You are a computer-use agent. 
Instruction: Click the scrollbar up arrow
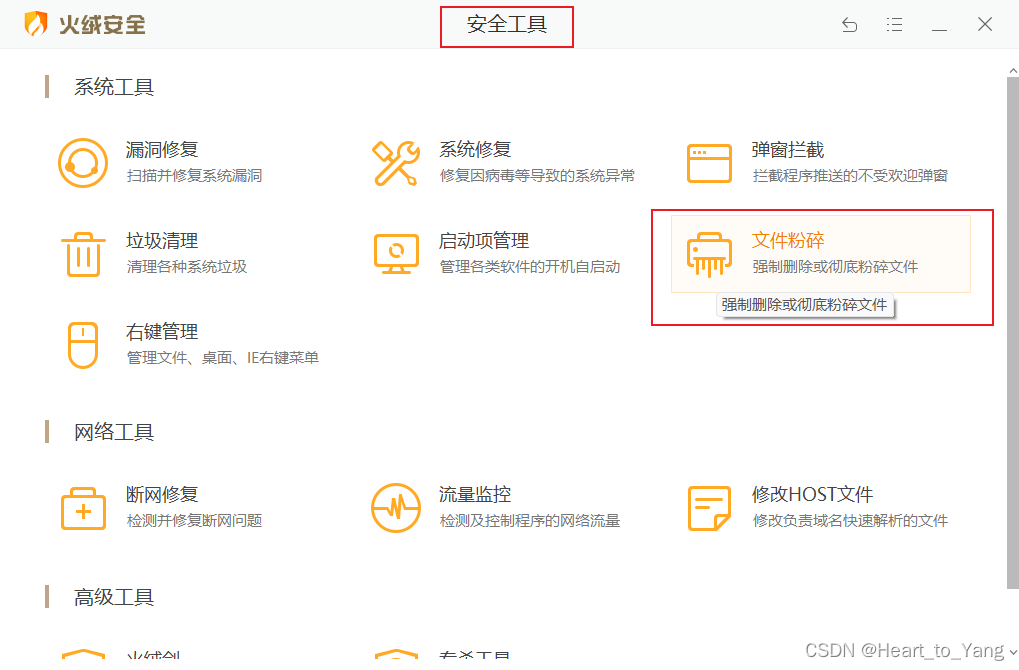(1013, 70)
